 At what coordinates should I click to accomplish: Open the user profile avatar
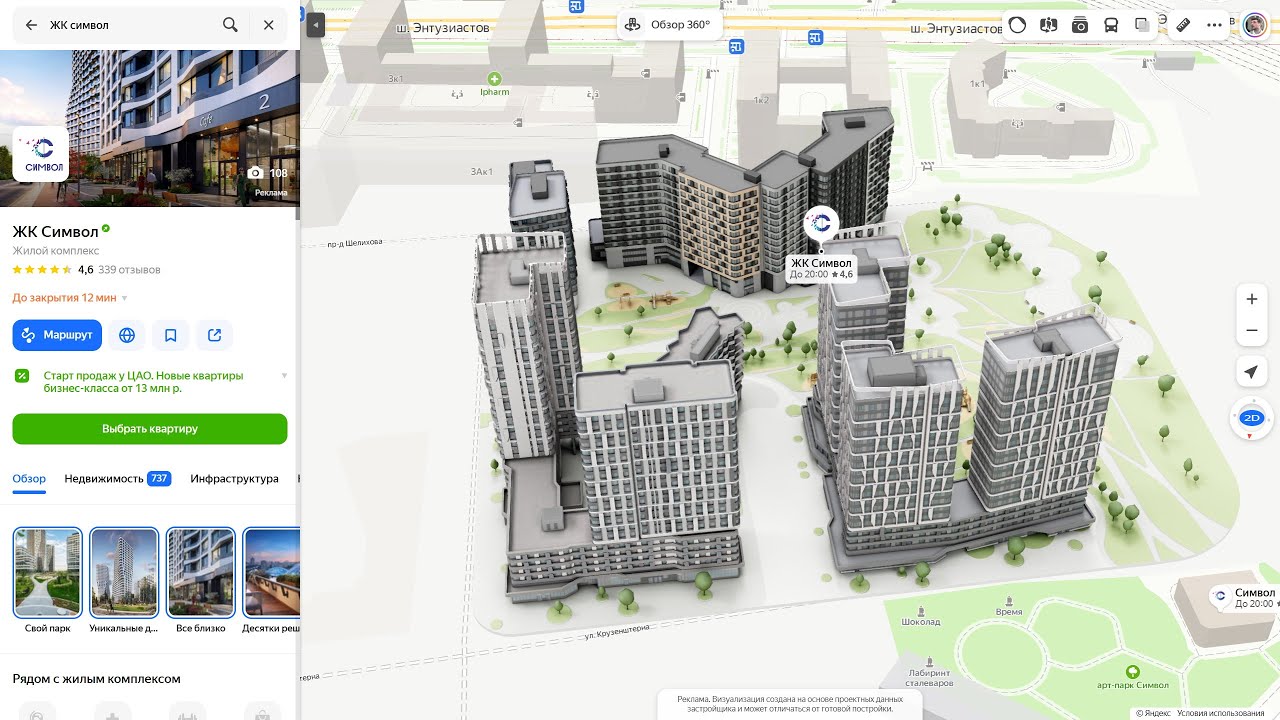[x=1255, y=26]
